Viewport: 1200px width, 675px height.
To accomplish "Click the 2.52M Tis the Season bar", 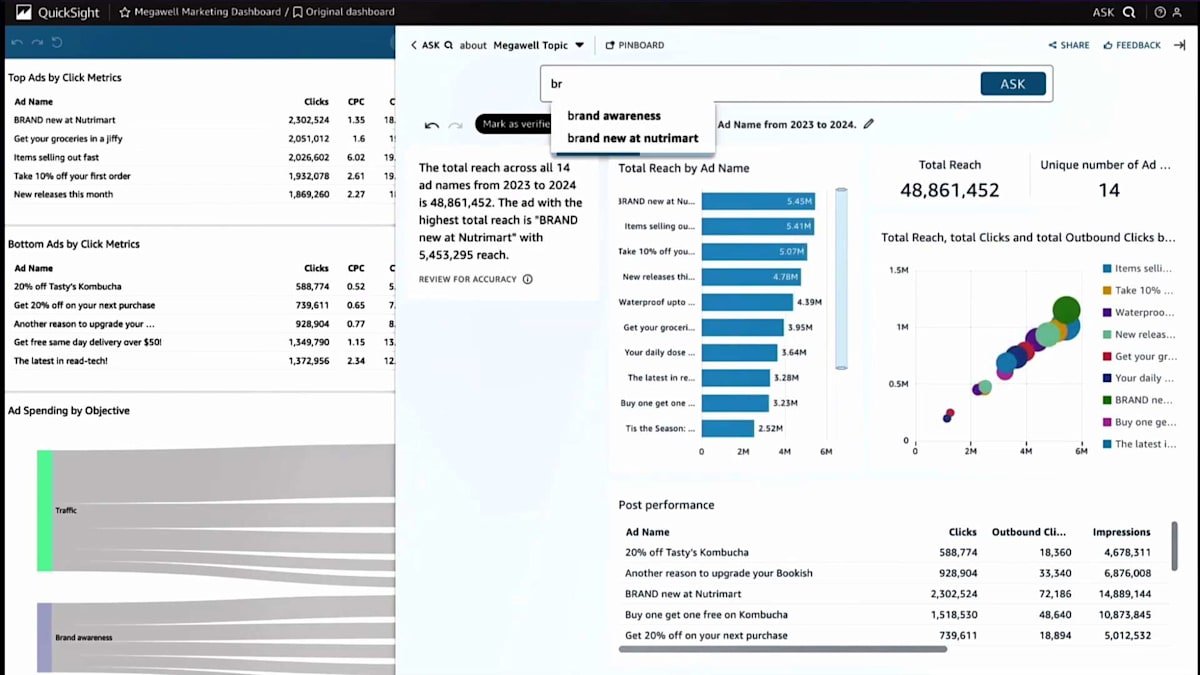I will point(728,428).
